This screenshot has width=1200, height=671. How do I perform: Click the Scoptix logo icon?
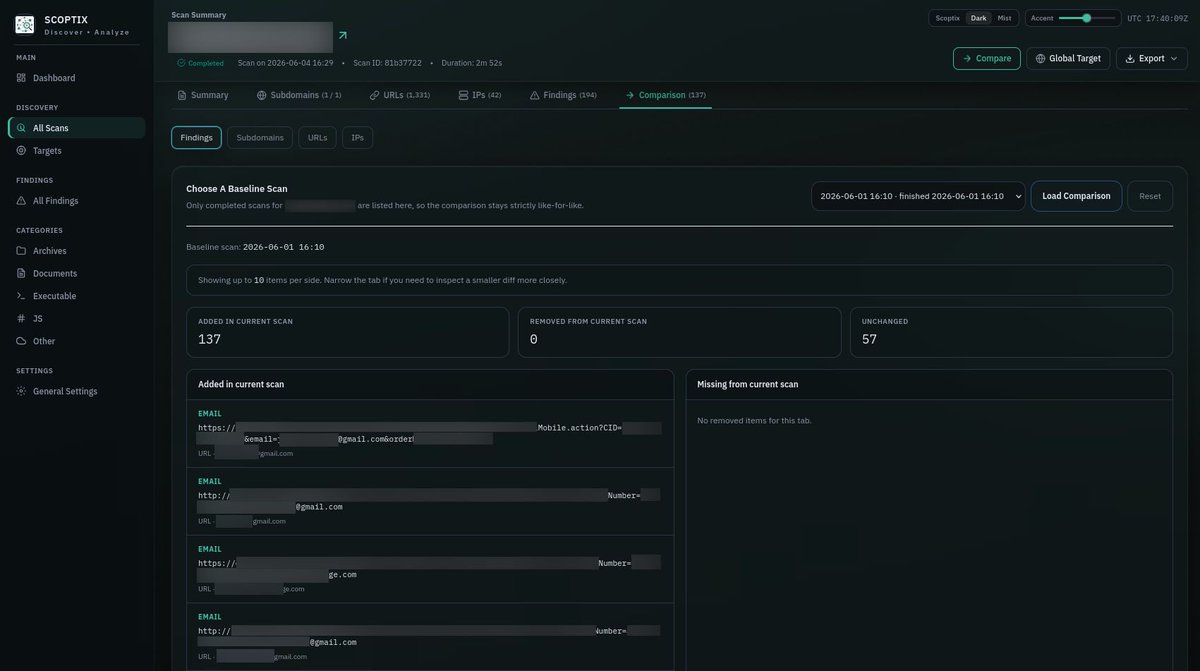(x=25, y=25)
